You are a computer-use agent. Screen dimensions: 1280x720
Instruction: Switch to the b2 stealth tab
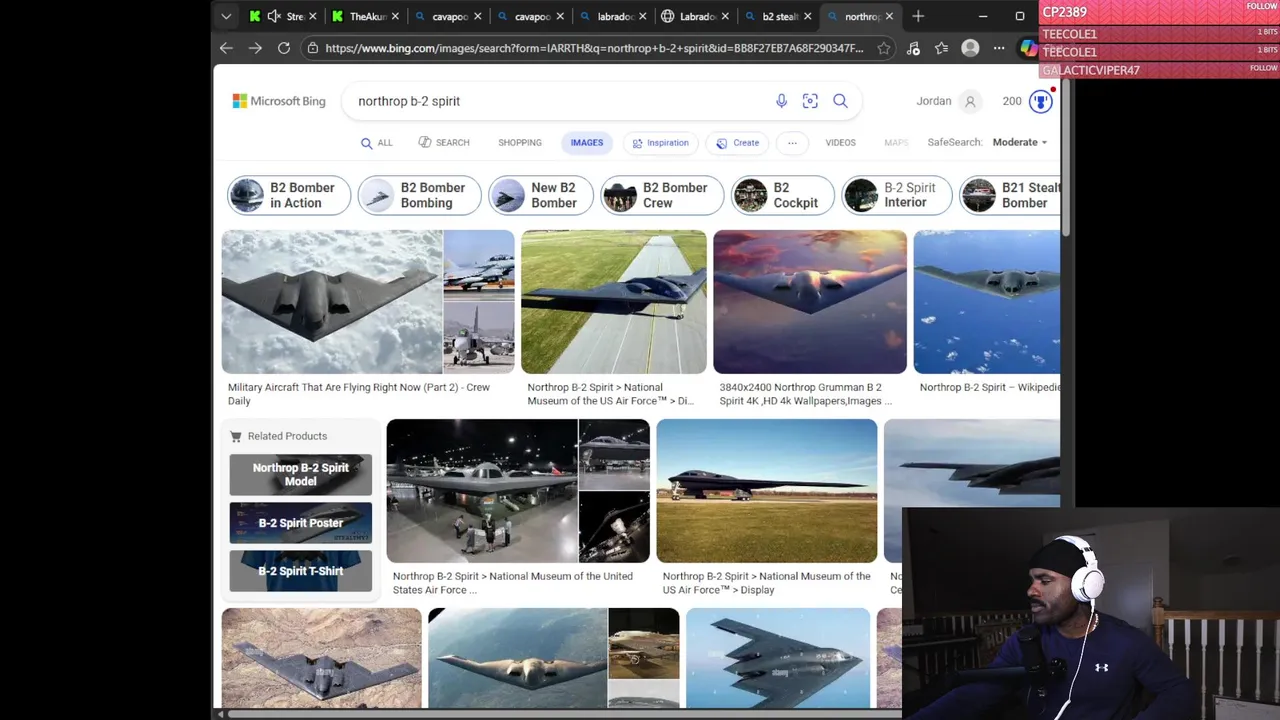[x=779, y=16]
